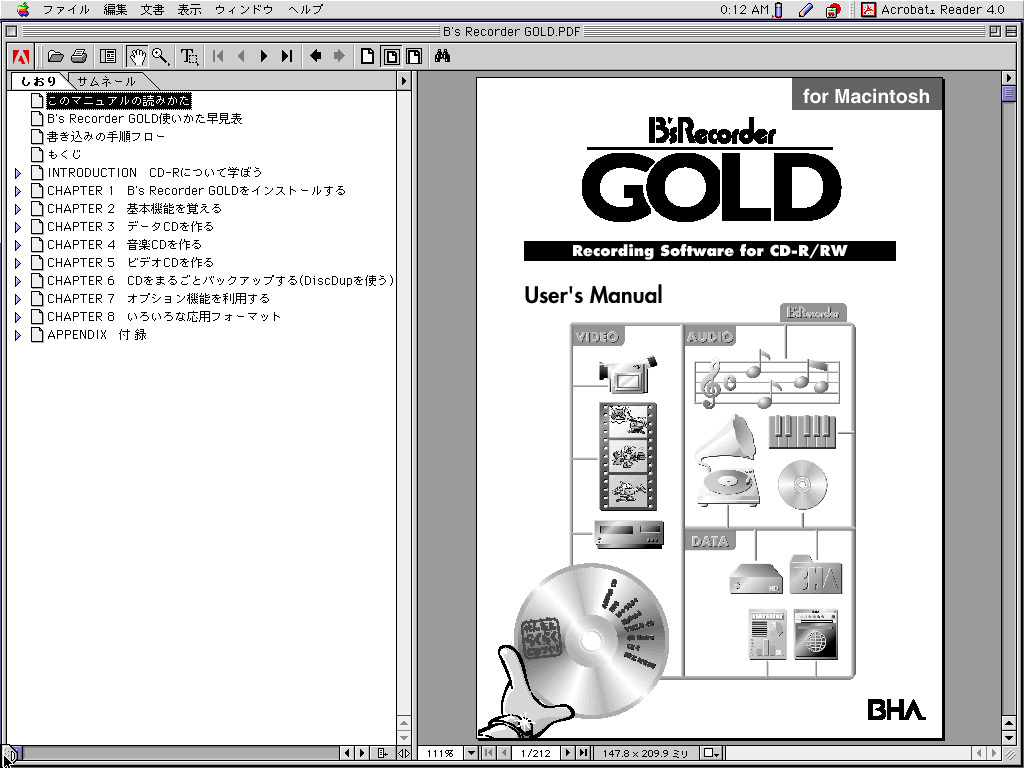Open CHAPTER 4 音楽CDを作る bookmark text
Screen dimensions: 1024x768
(x=125, y=245)
